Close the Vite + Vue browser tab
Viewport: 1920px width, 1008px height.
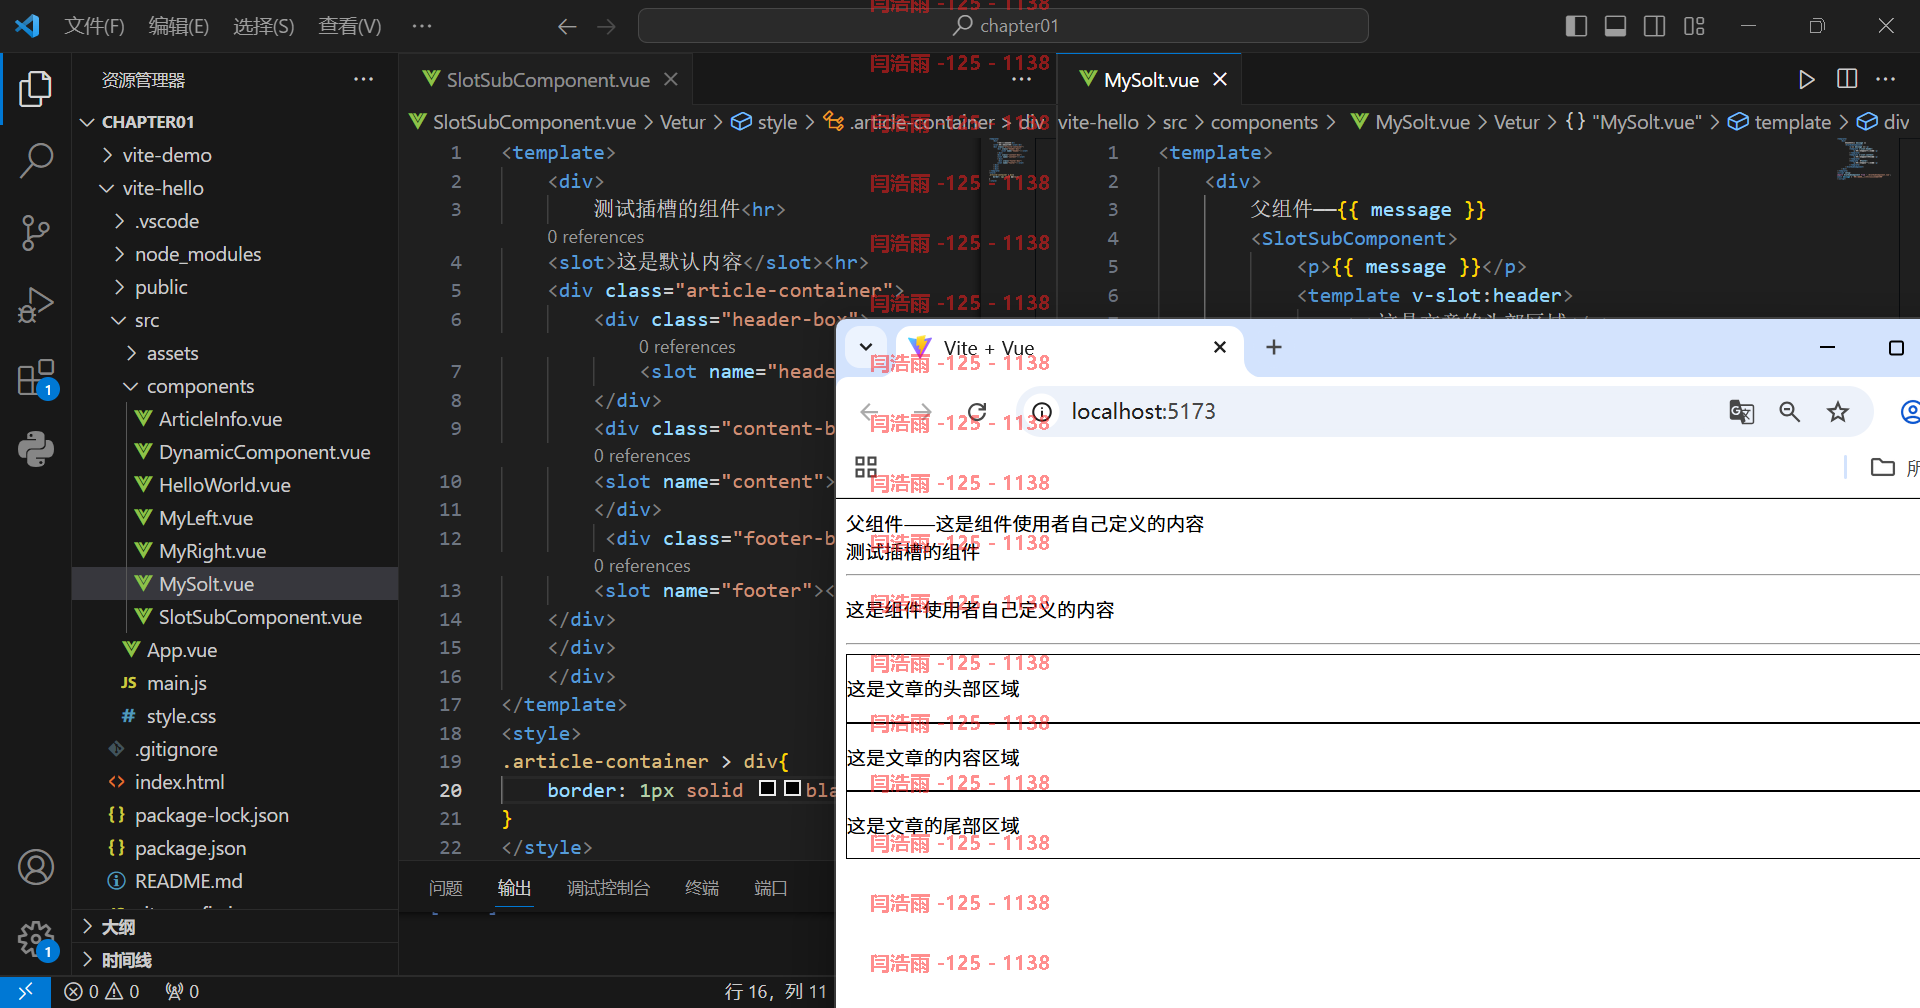coord(1220,347)
